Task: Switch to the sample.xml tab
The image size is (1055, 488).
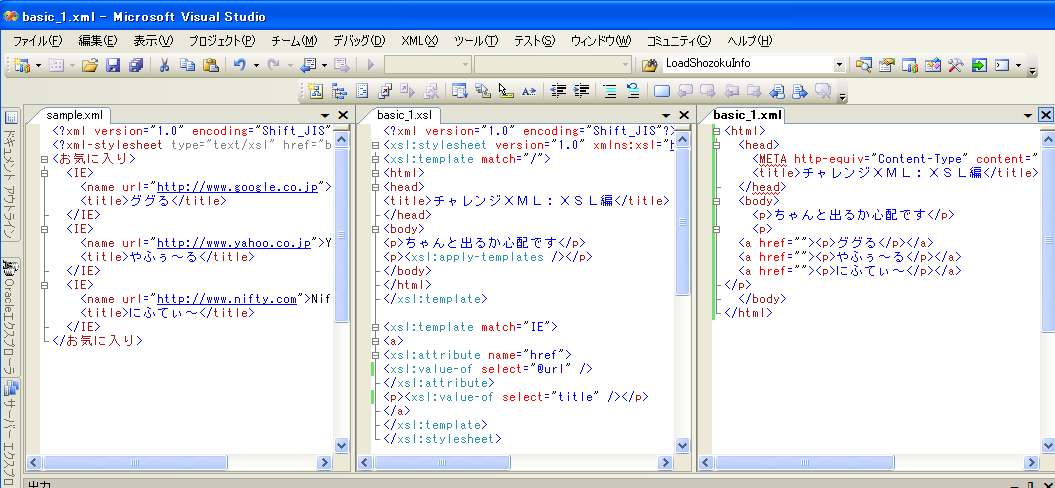Action: click(x=74, y=115)
